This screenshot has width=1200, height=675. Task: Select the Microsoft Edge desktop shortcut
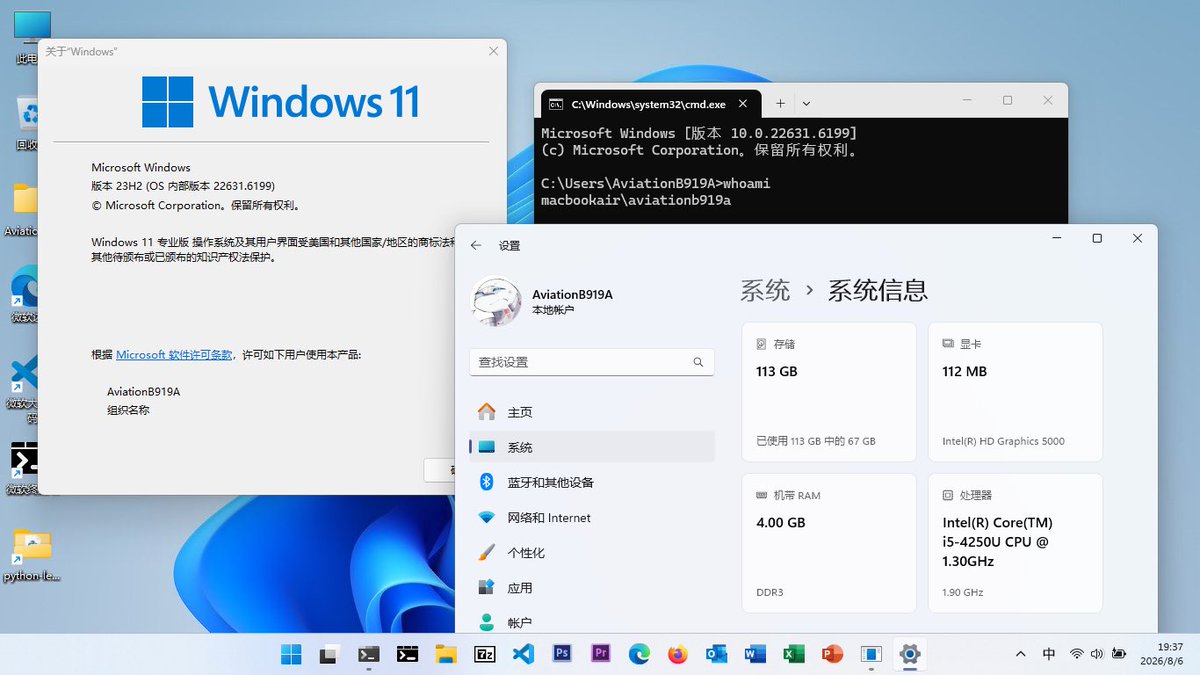[x=24, y=295]
